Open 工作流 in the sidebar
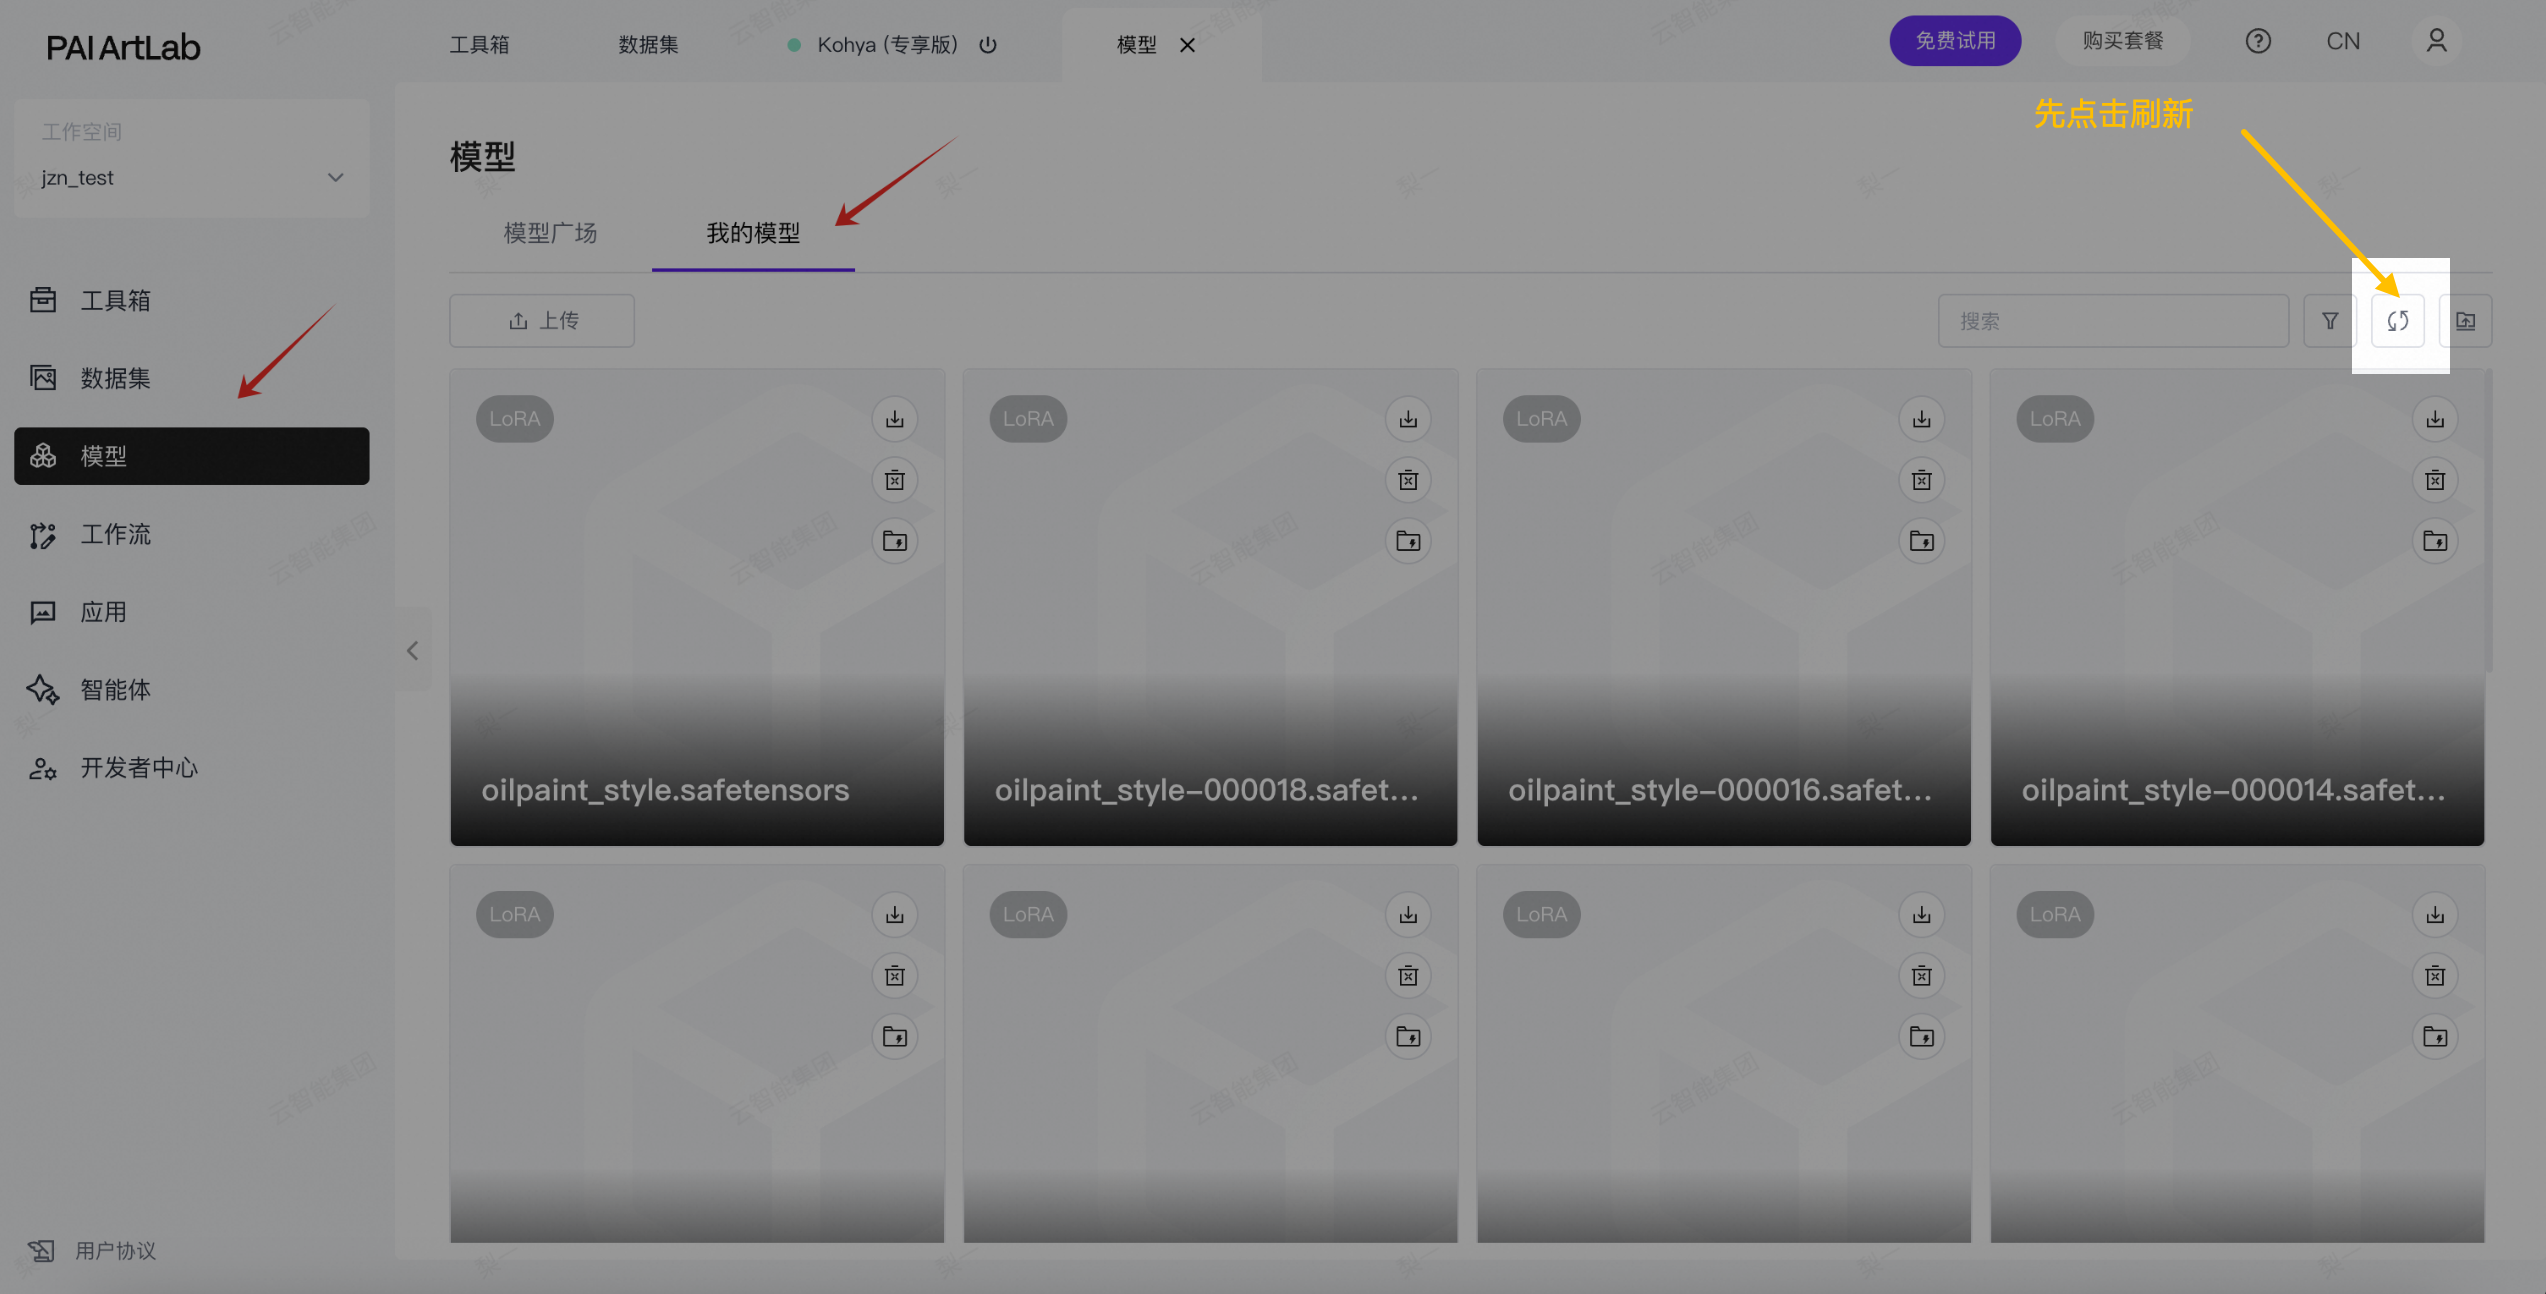The width and height of the screenshot is (2546, 1294). [x=115, y=534]
